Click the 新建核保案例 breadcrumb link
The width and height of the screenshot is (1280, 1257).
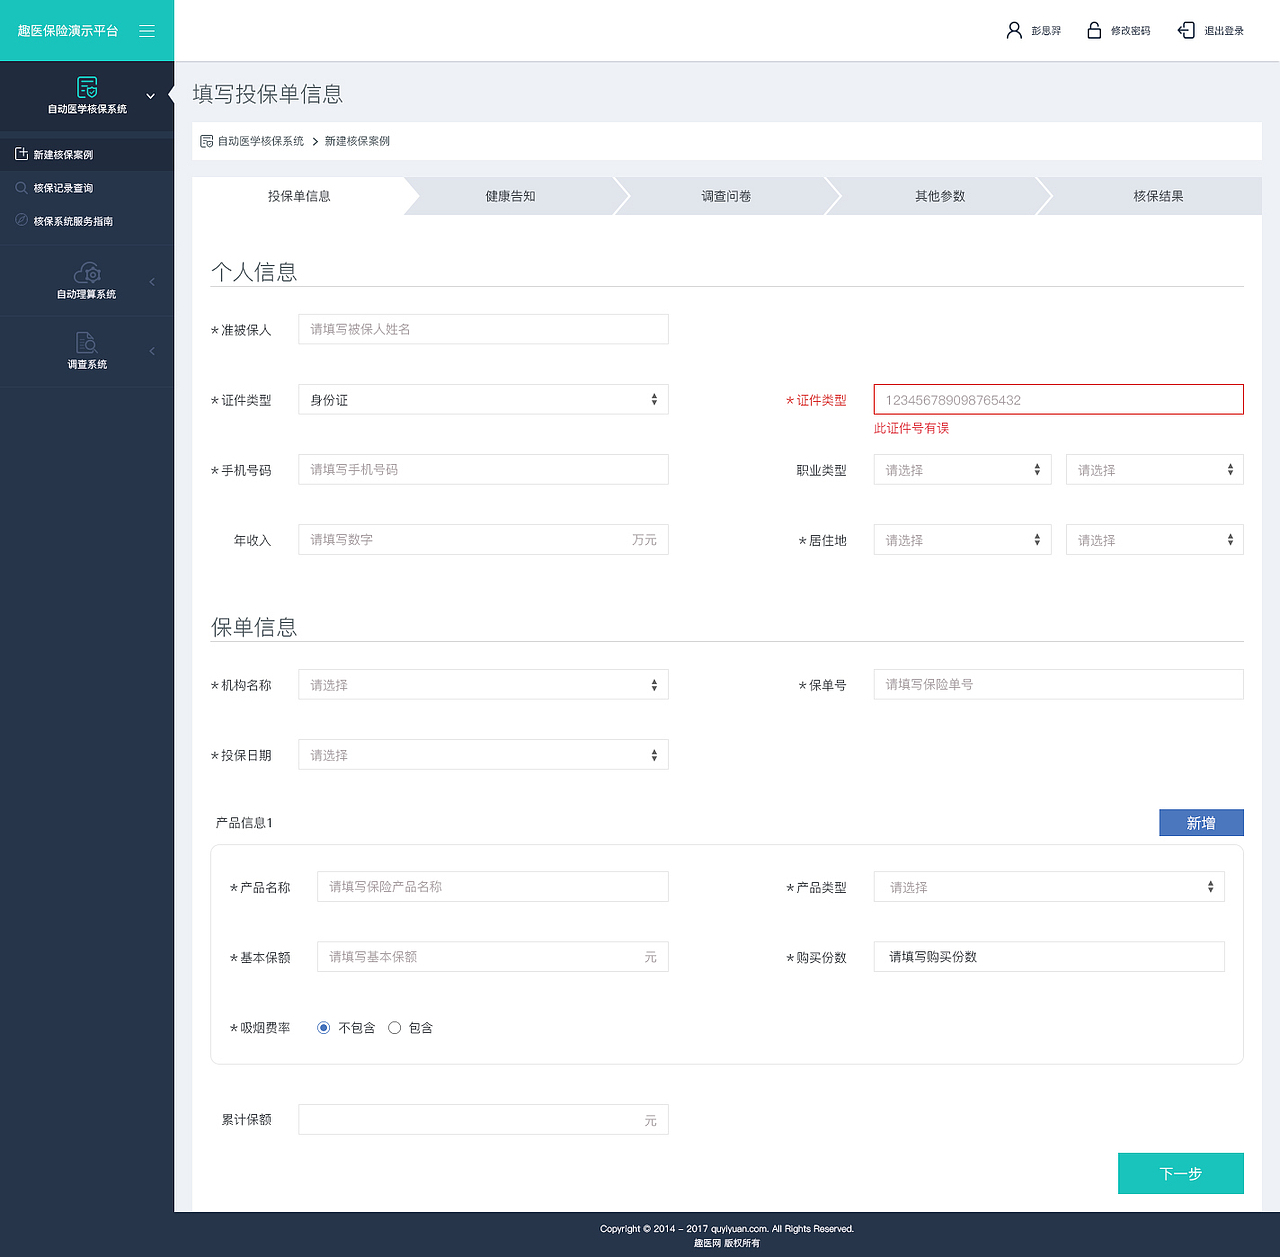point(357,141)
